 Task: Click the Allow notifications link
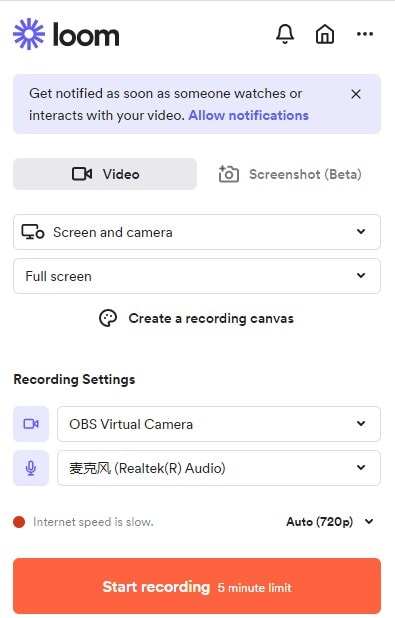[x=248, y=115]
